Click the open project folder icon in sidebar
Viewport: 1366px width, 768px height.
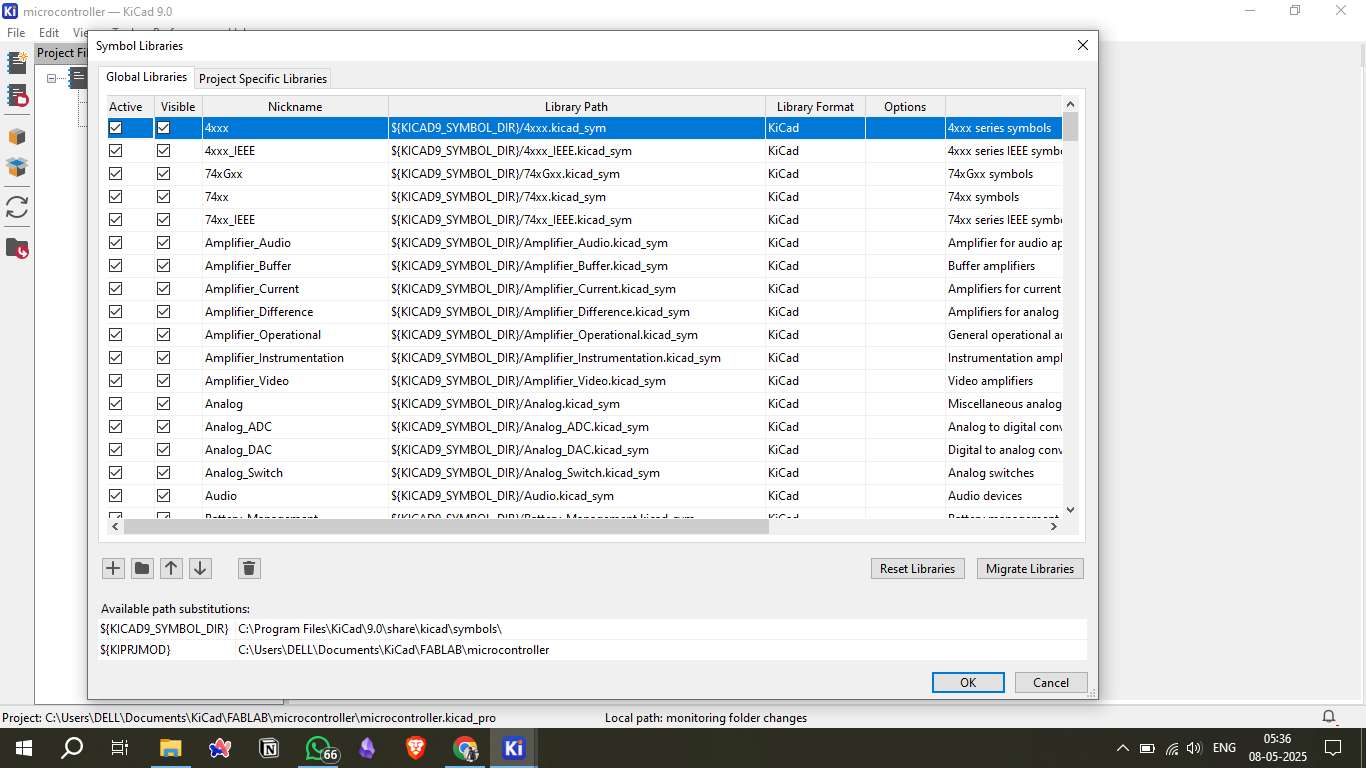pyautogui.click(x=17, y=248)
